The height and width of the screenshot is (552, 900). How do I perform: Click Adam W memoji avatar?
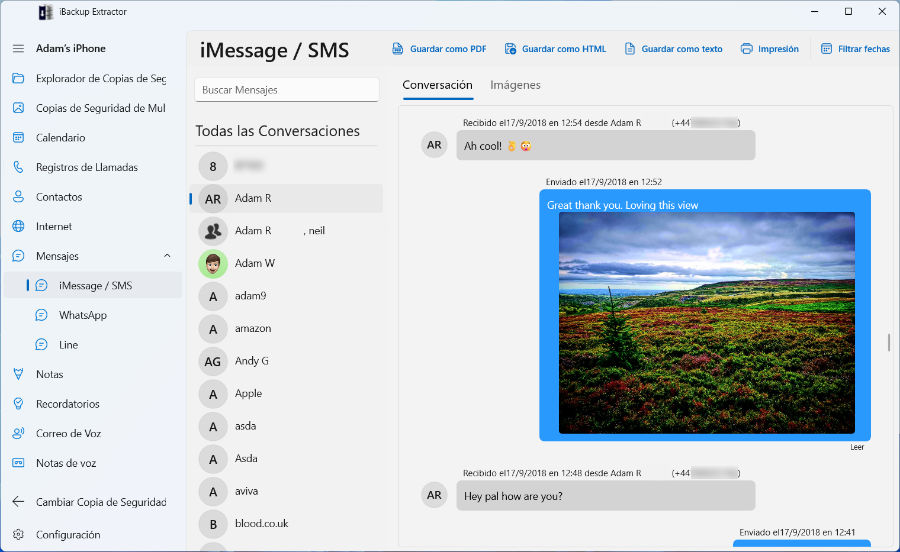tap(213, 263)
